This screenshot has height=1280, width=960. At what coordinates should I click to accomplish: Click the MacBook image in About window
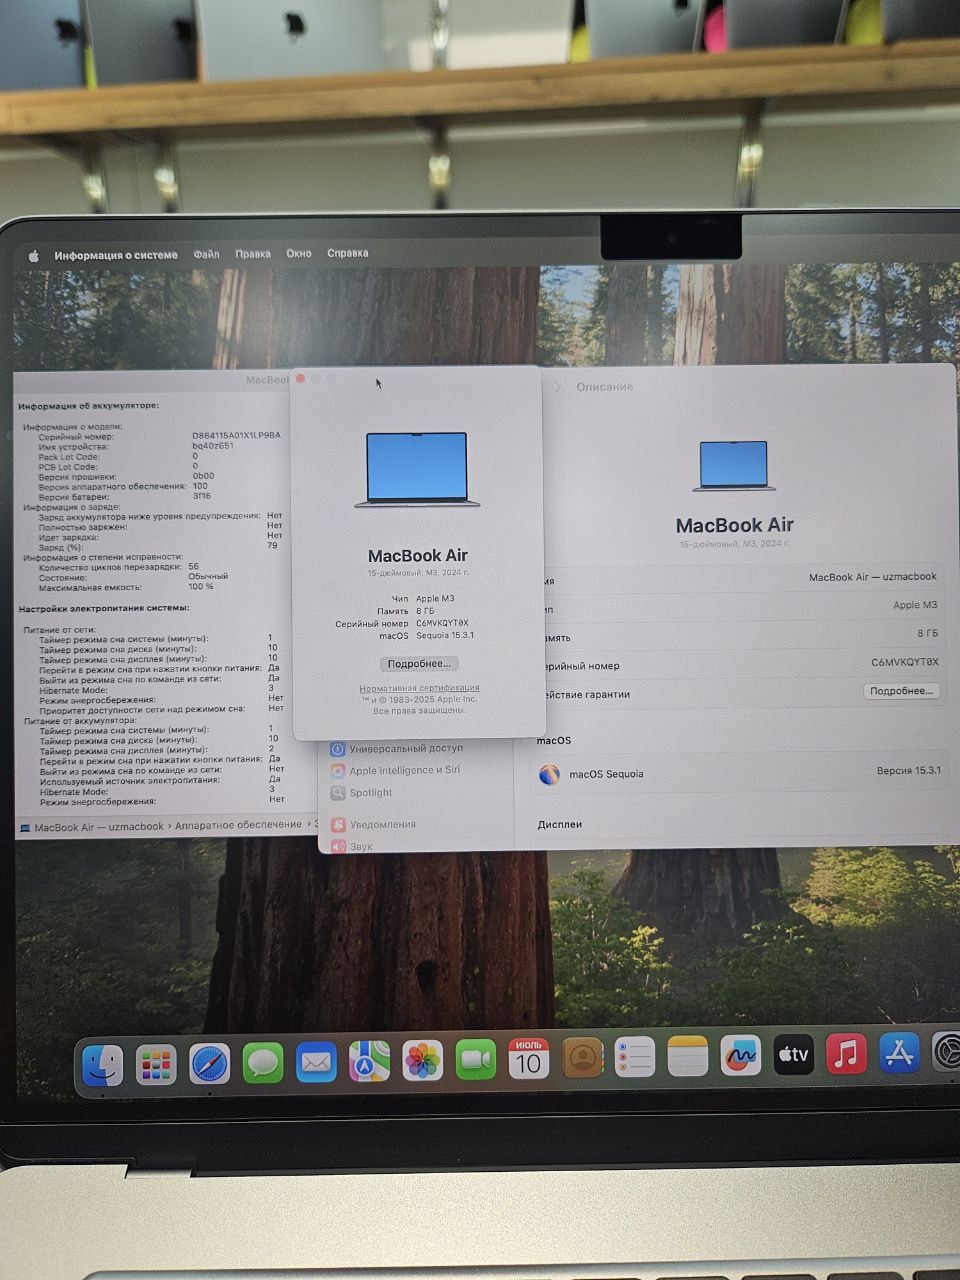(x=417, y=470)
